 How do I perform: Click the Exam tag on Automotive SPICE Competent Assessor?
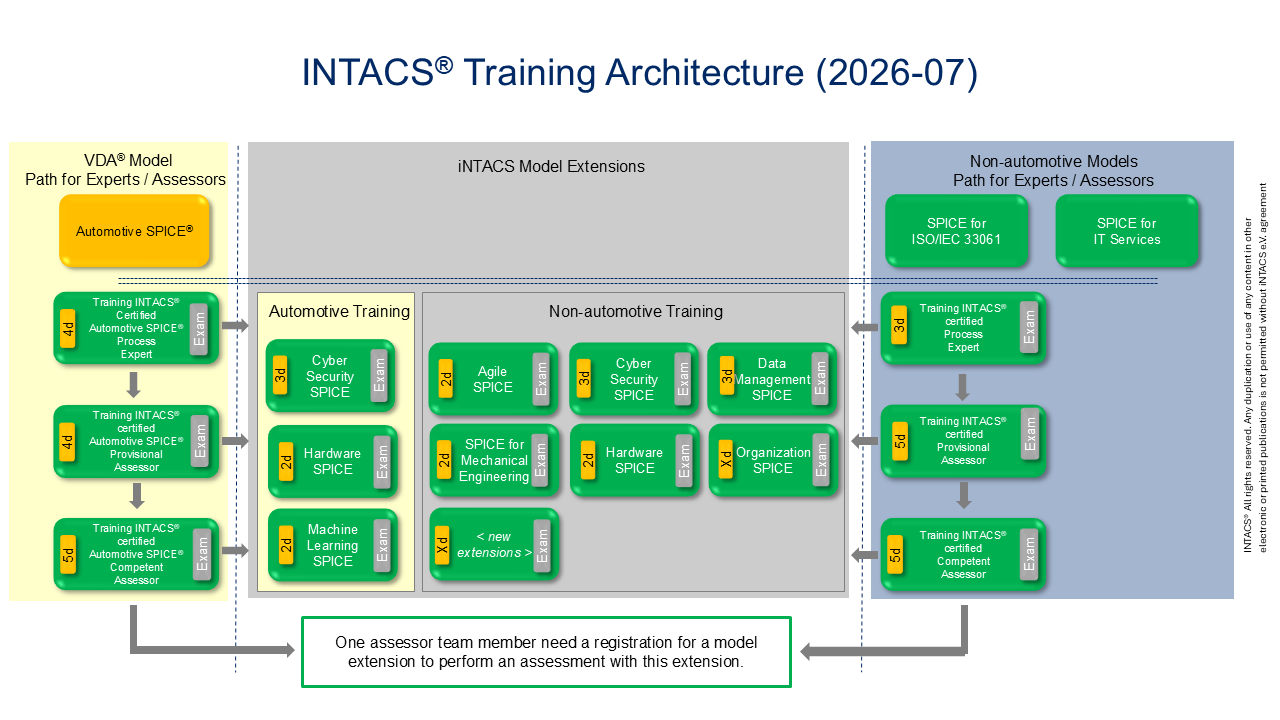pyautogui.click(x=200, y=552)
